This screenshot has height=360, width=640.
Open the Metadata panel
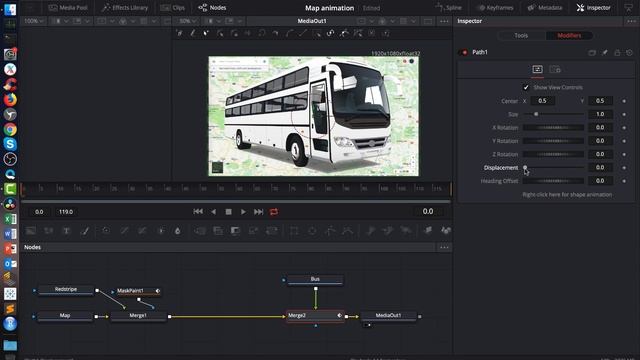click(545, 8)
